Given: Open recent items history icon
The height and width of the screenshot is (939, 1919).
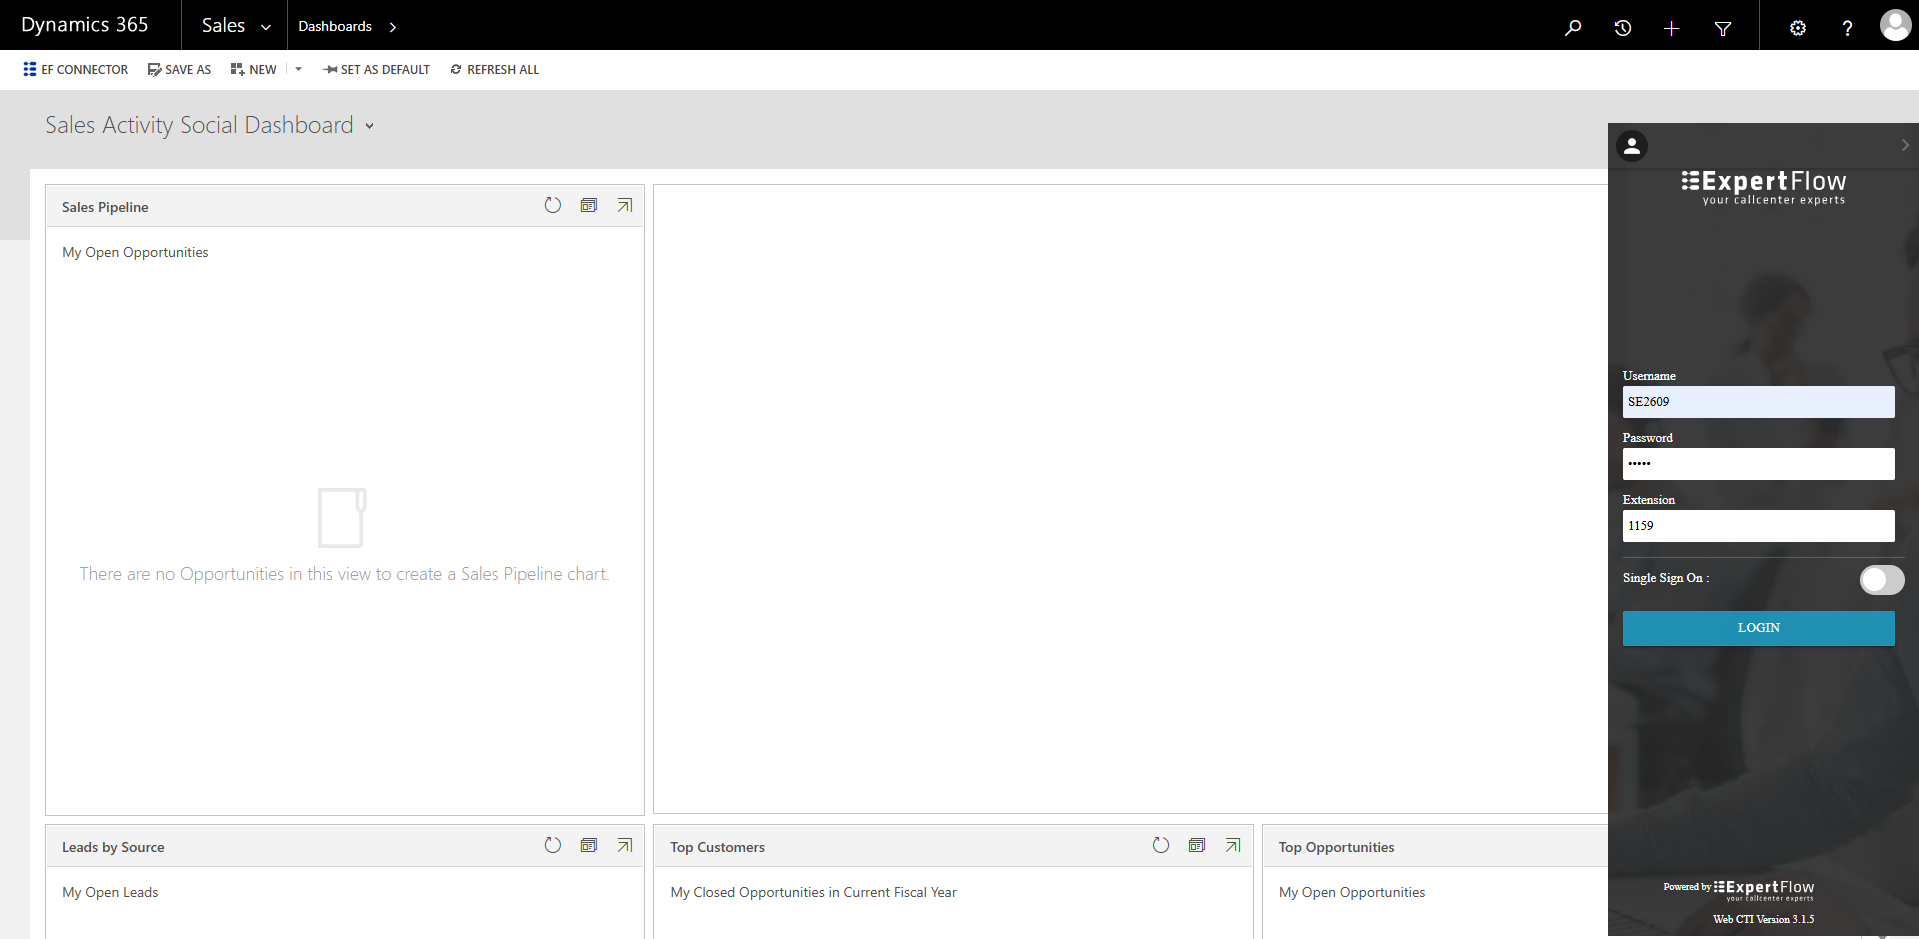Looking at the screenshot, I should pos(1622,28).
